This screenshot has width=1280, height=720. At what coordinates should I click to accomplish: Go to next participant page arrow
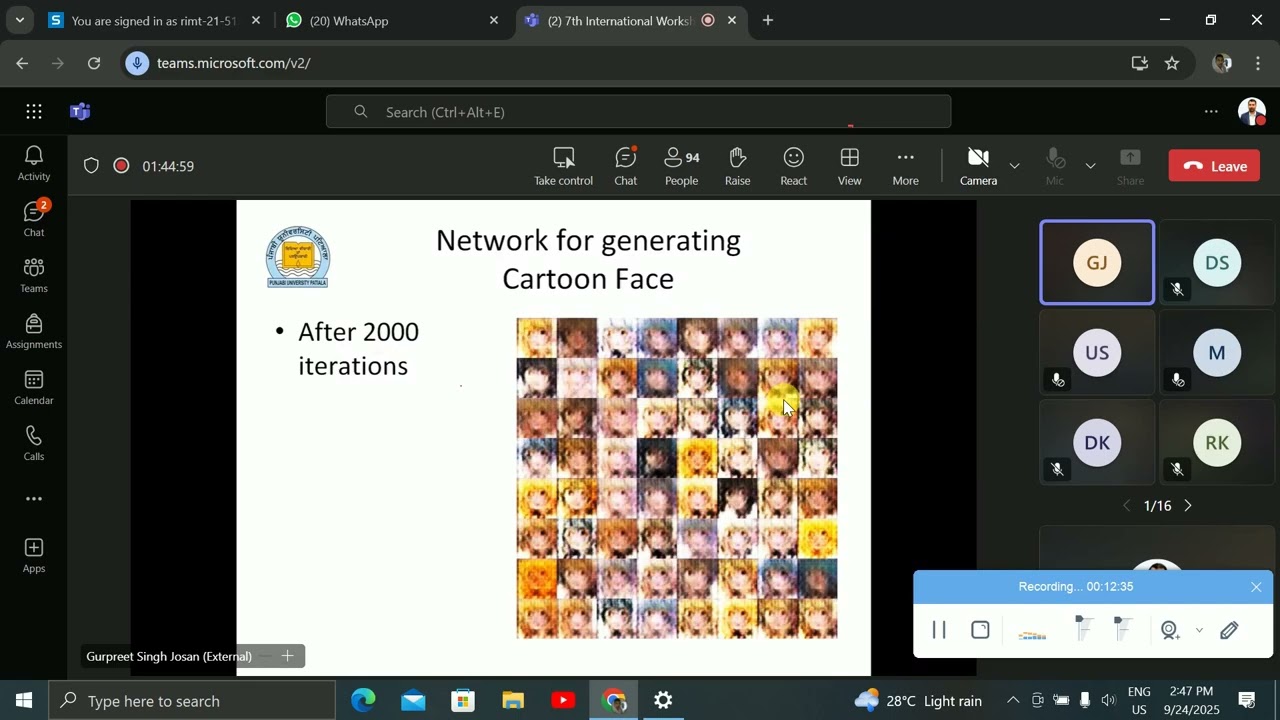pyautogui.click(x=1188, y=506)
